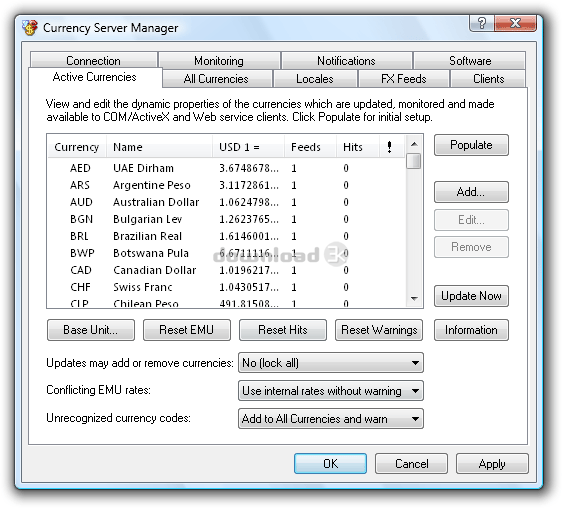562x508 pixels.
Task: Expand the Conflicting EMU rates combo box
Action: tap(330, 391)
